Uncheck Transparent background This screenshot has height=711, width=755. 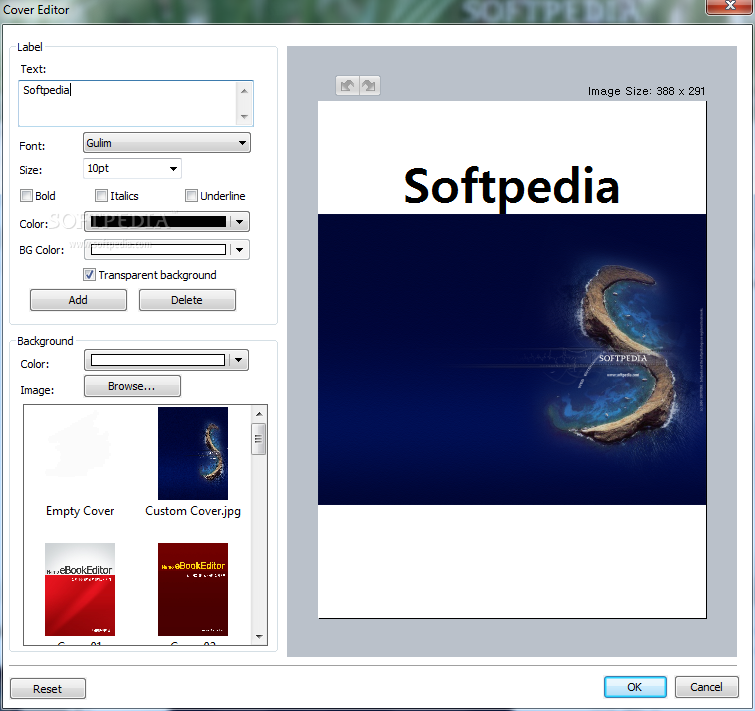coord(89,275)
